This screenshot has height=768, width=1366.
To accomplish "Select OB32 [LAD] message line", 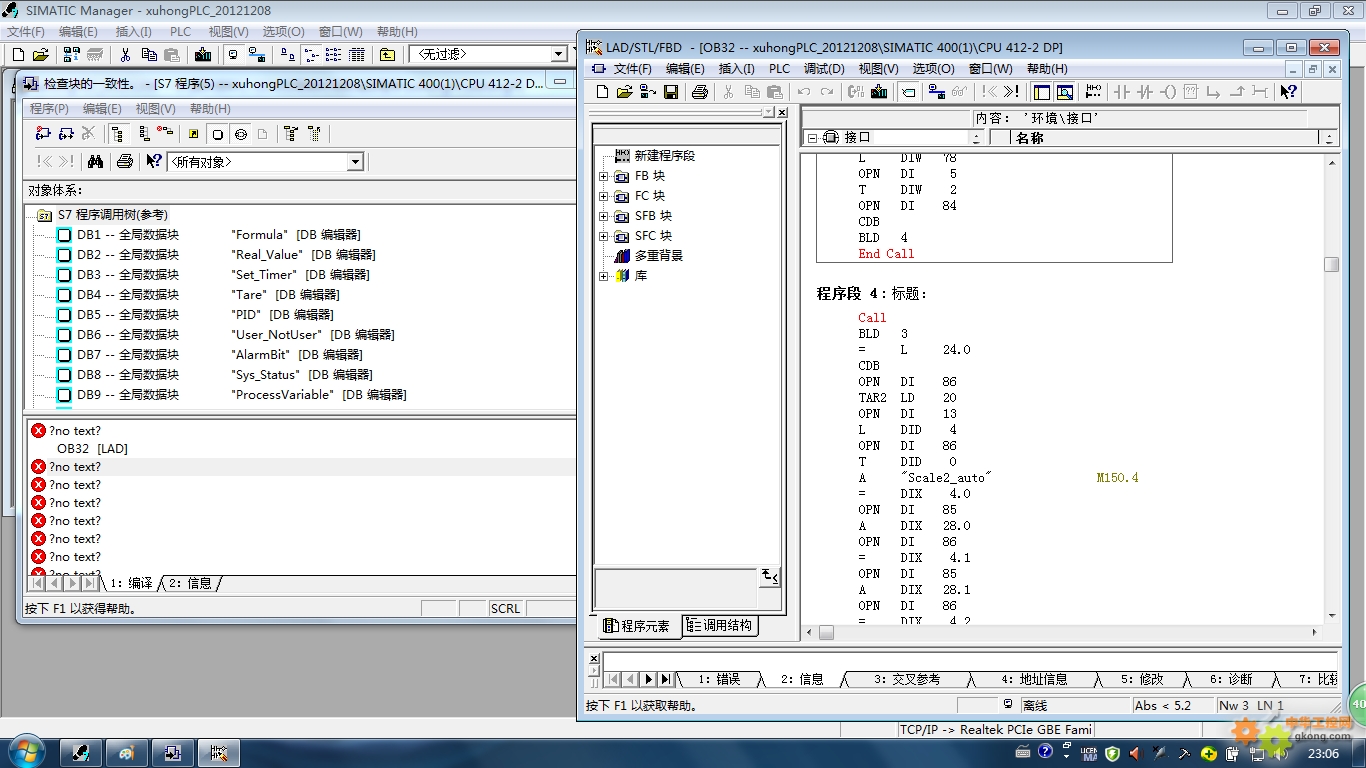I will click(92, 449).
